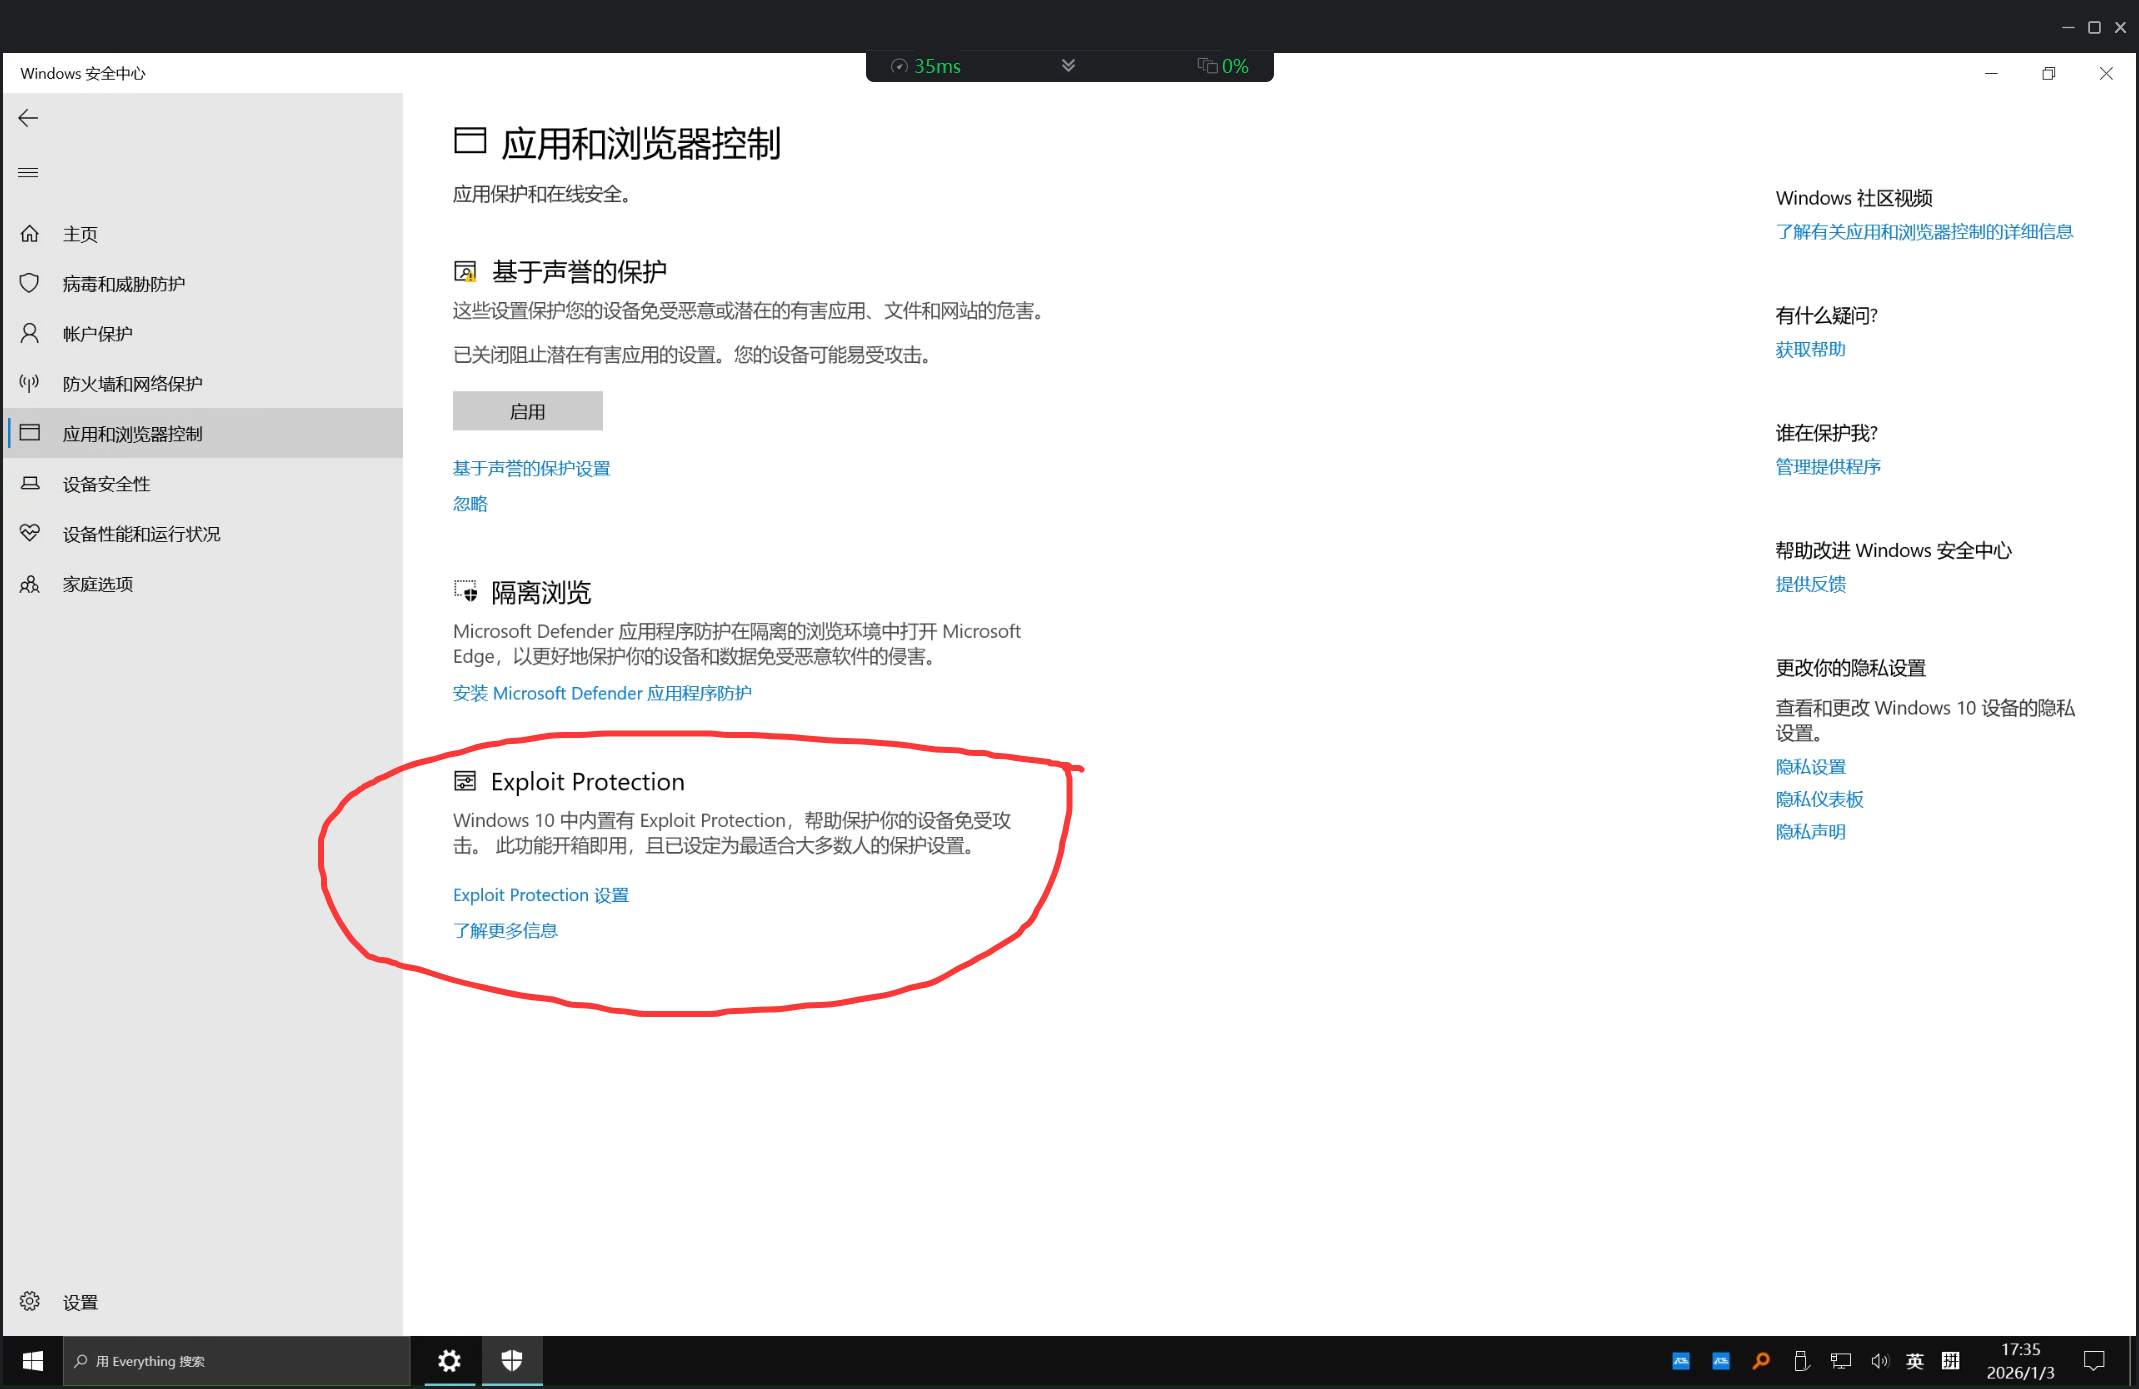Click the Everything search box in taskbar
Image resolution: width=2139 pixels, height=1389 pixels.
236,1361
